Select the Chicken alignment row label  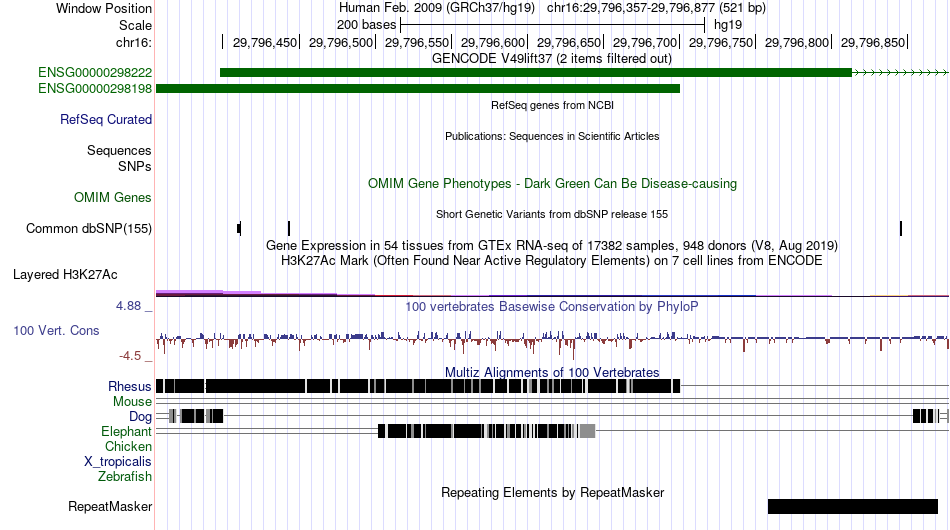[128, 446]
